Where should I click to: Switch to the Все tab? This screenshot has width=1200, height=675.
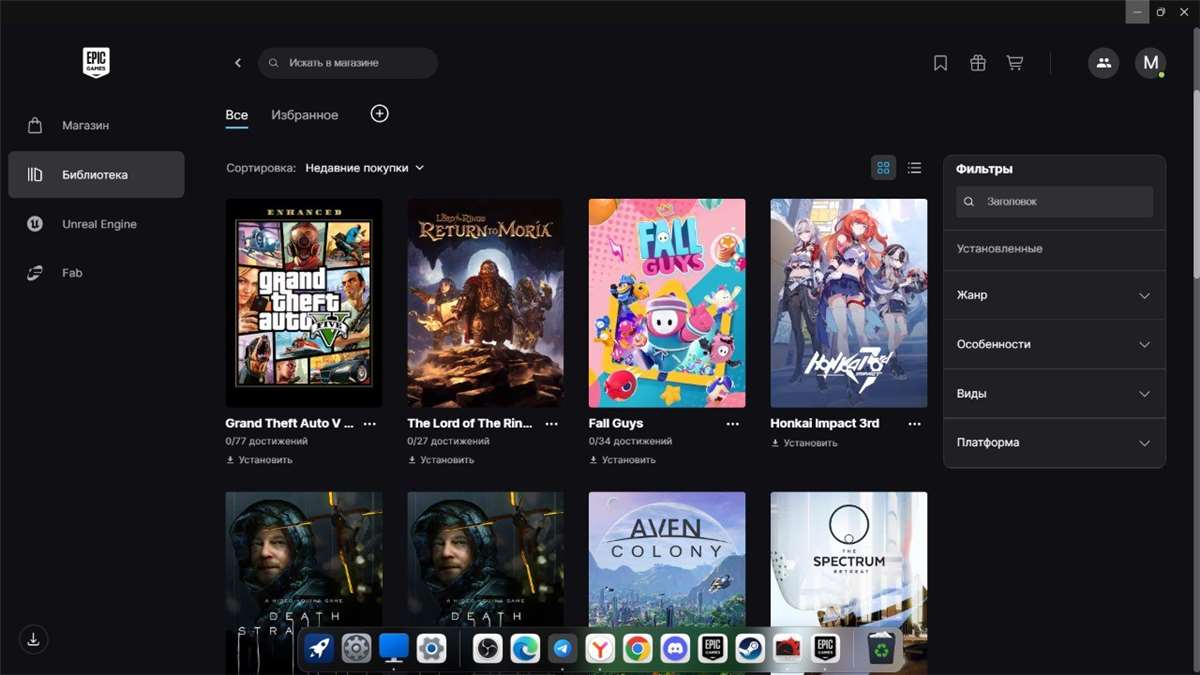coord(237,116)
